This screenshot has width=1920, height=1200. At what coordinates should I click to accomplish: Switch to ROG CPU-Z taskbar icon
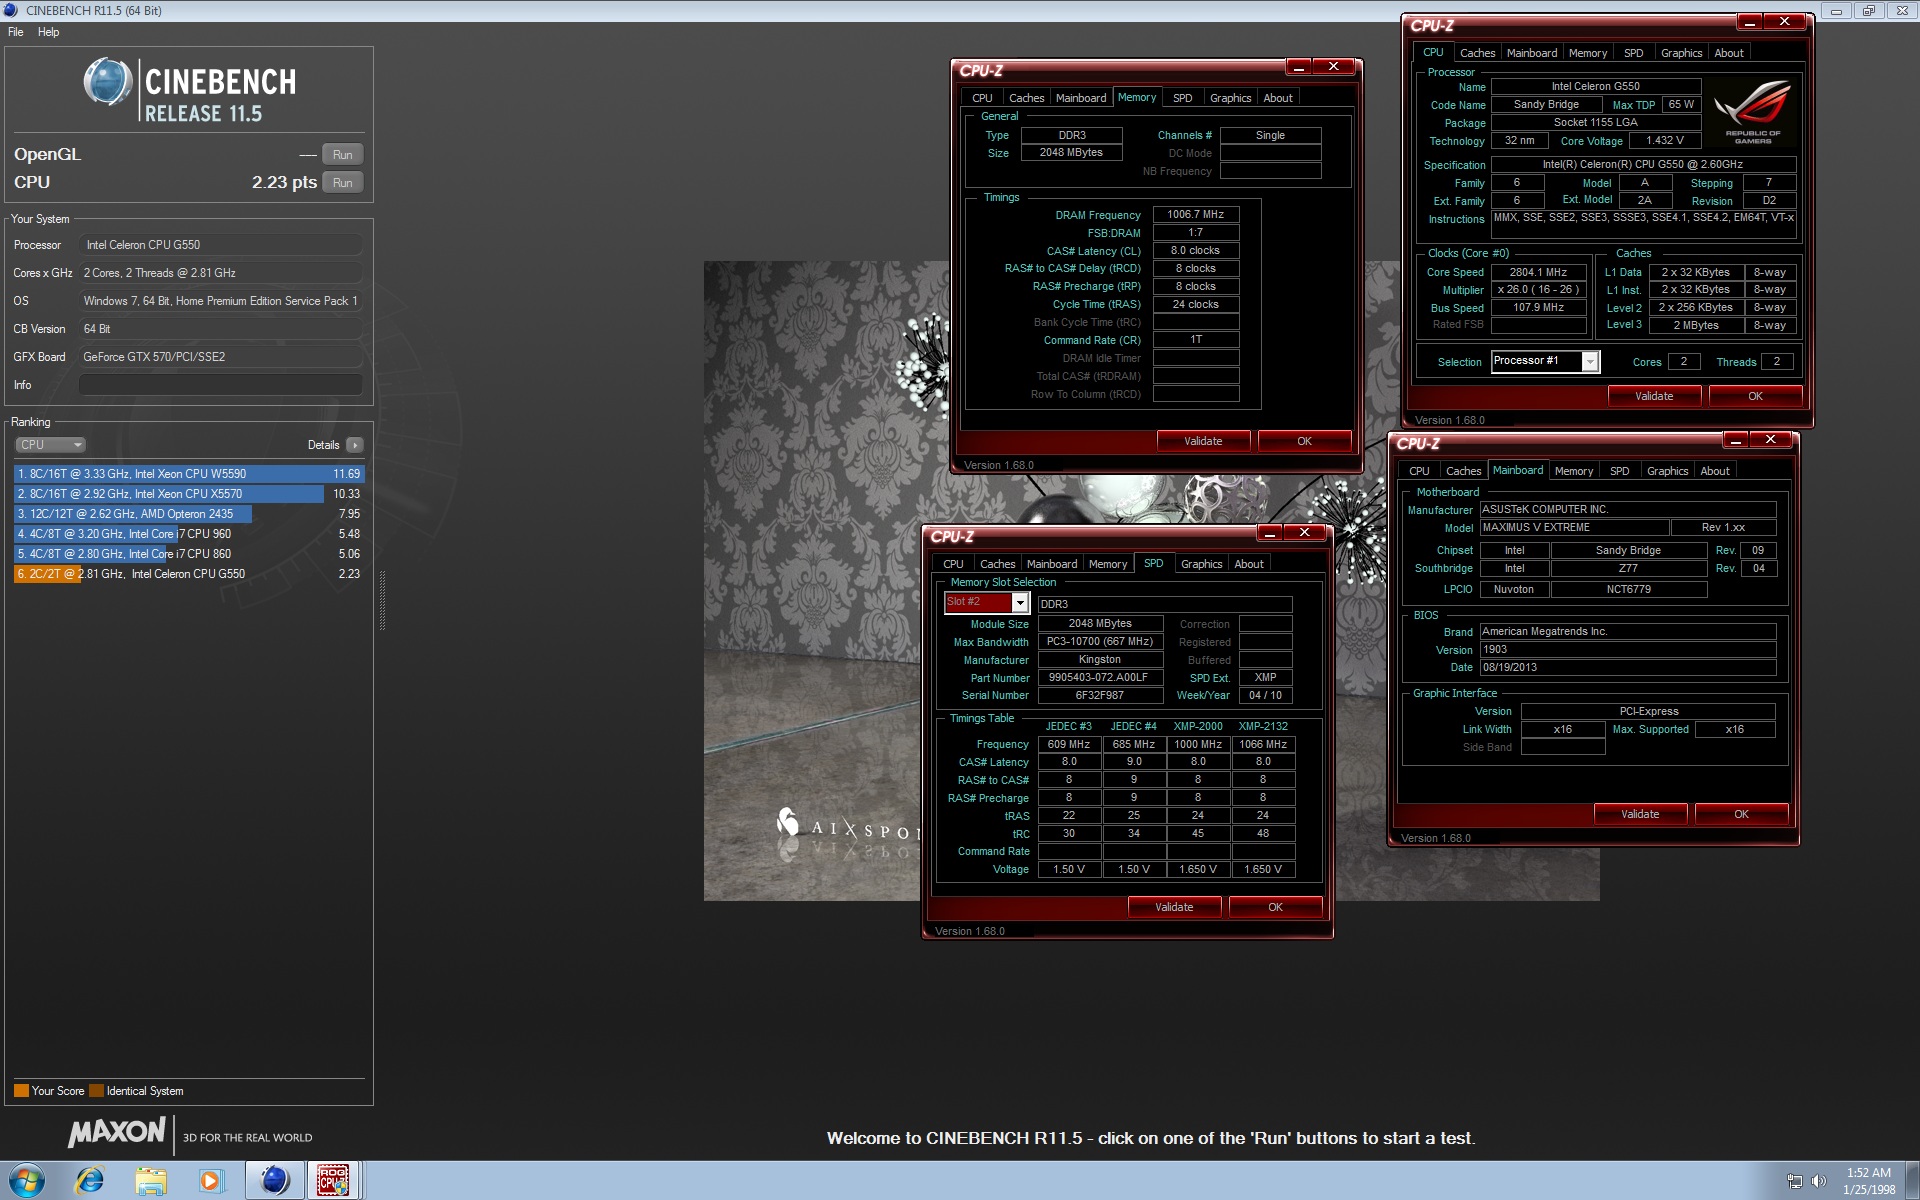click(x=333, y=1181)
